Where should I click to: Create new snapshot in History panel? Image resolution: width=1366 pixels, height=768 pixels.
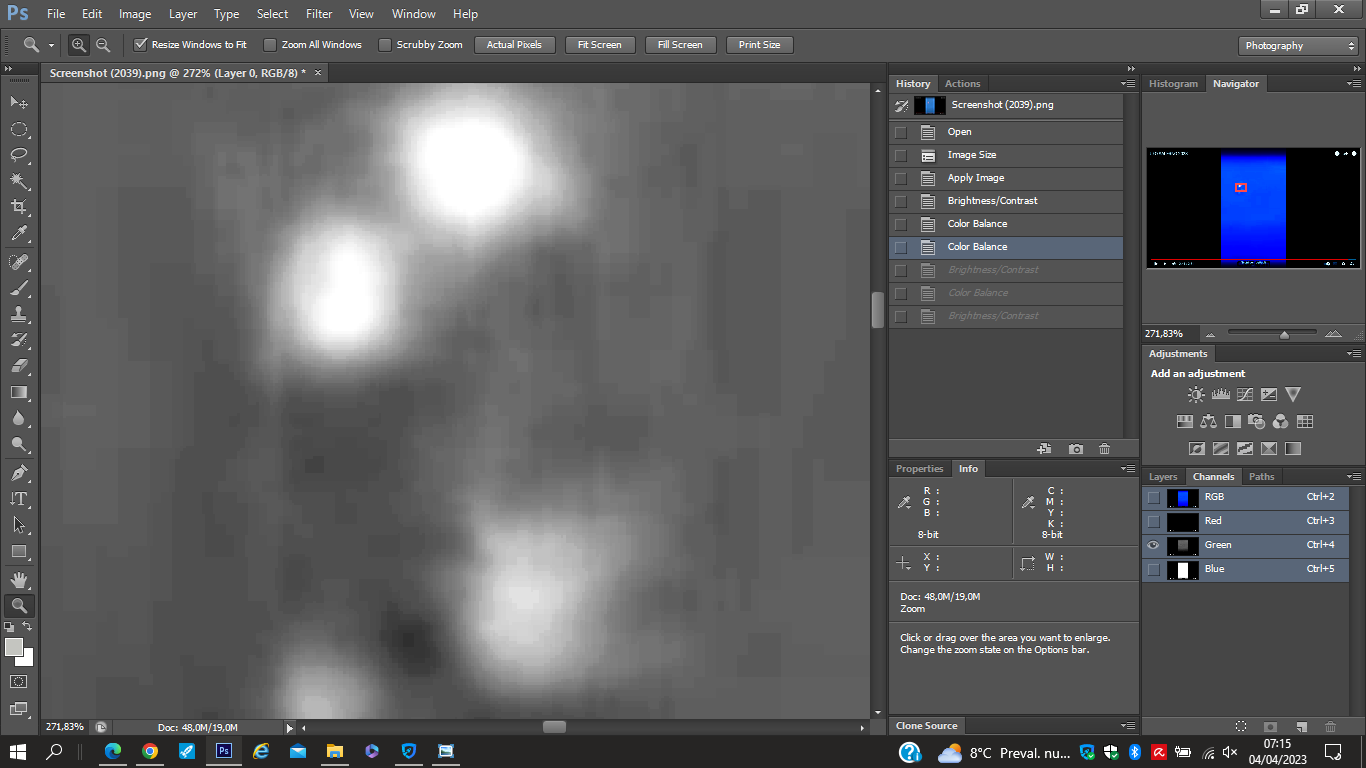1075,449
